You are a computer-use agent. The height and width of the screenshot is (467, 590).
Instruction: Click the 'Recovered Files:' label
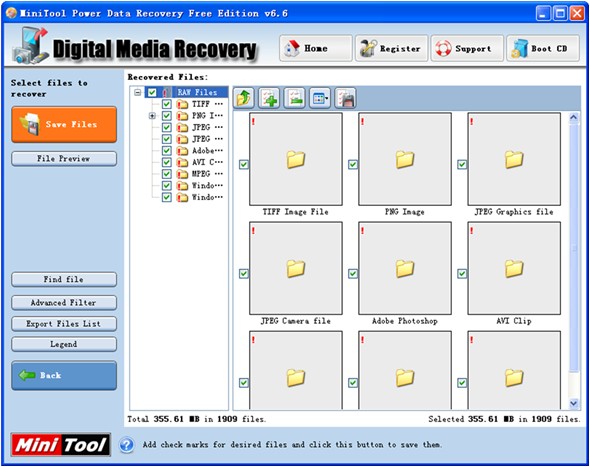(x=167, y=77)
